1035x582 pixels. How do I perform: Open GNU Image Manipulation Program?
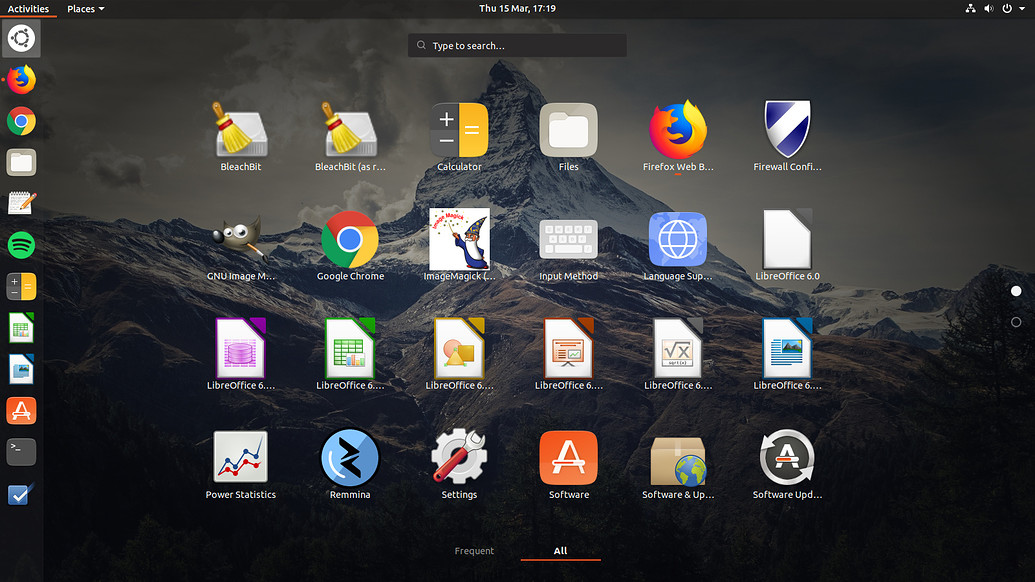(240, 240)
